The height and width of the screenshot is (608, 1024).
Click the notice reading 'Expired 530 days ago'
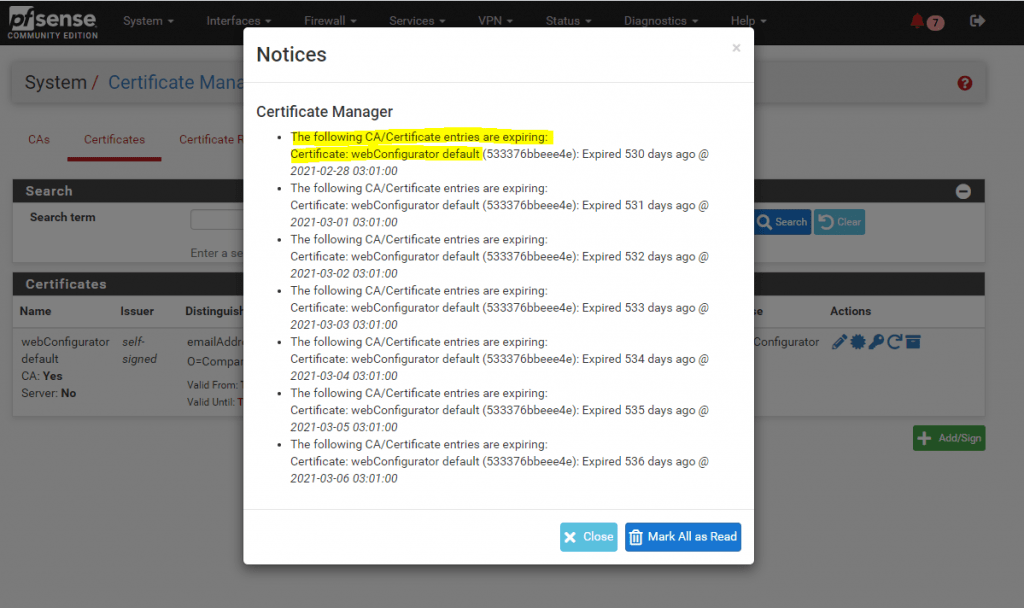pos(500,154)
